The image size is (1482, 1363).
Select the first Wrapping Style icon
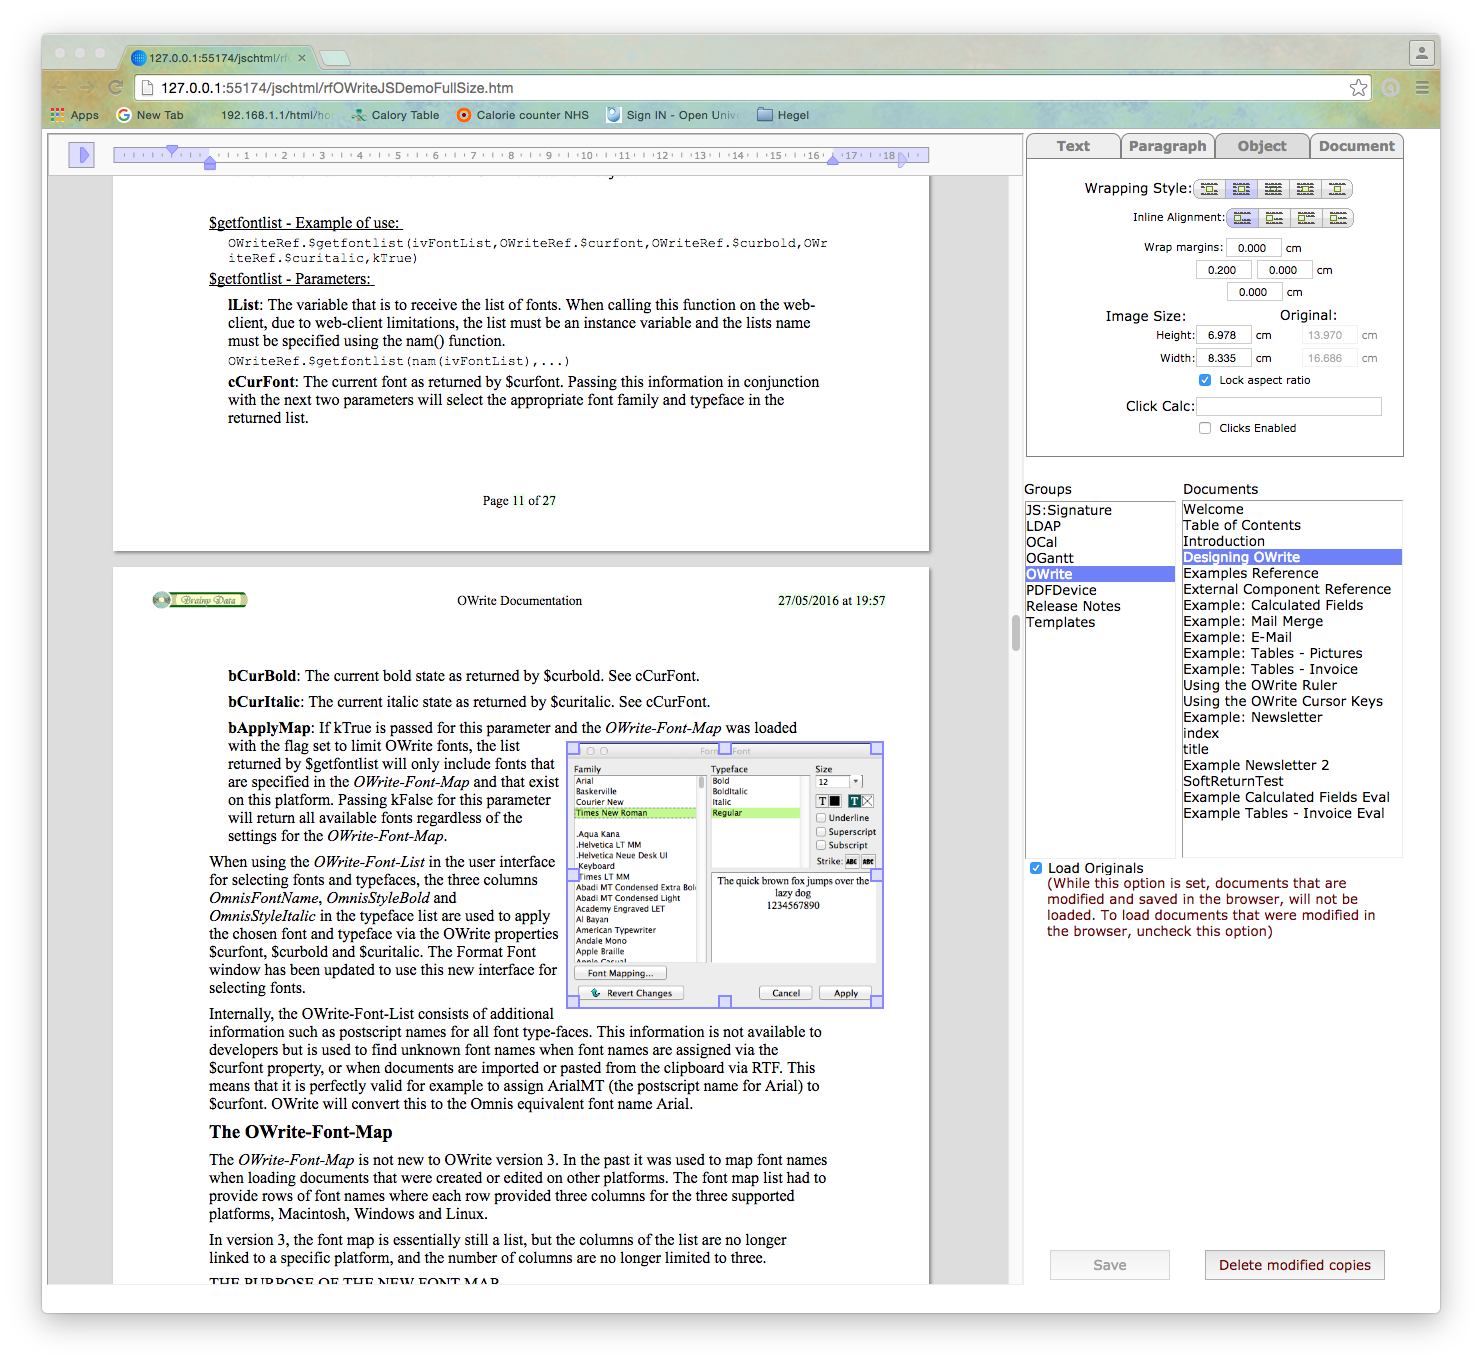tap(1209, 189)
